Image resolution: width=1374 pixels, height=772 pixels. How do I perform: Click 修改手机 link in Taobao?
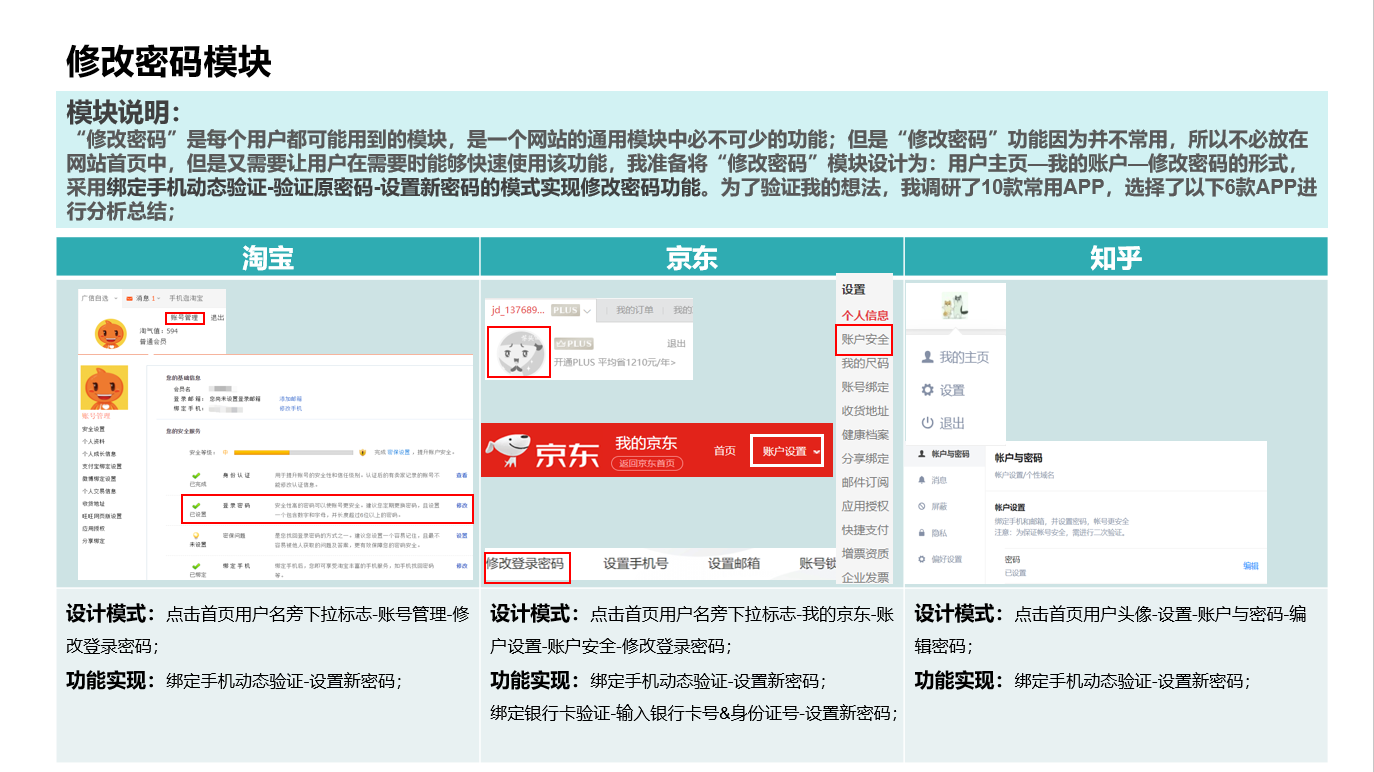290,408
